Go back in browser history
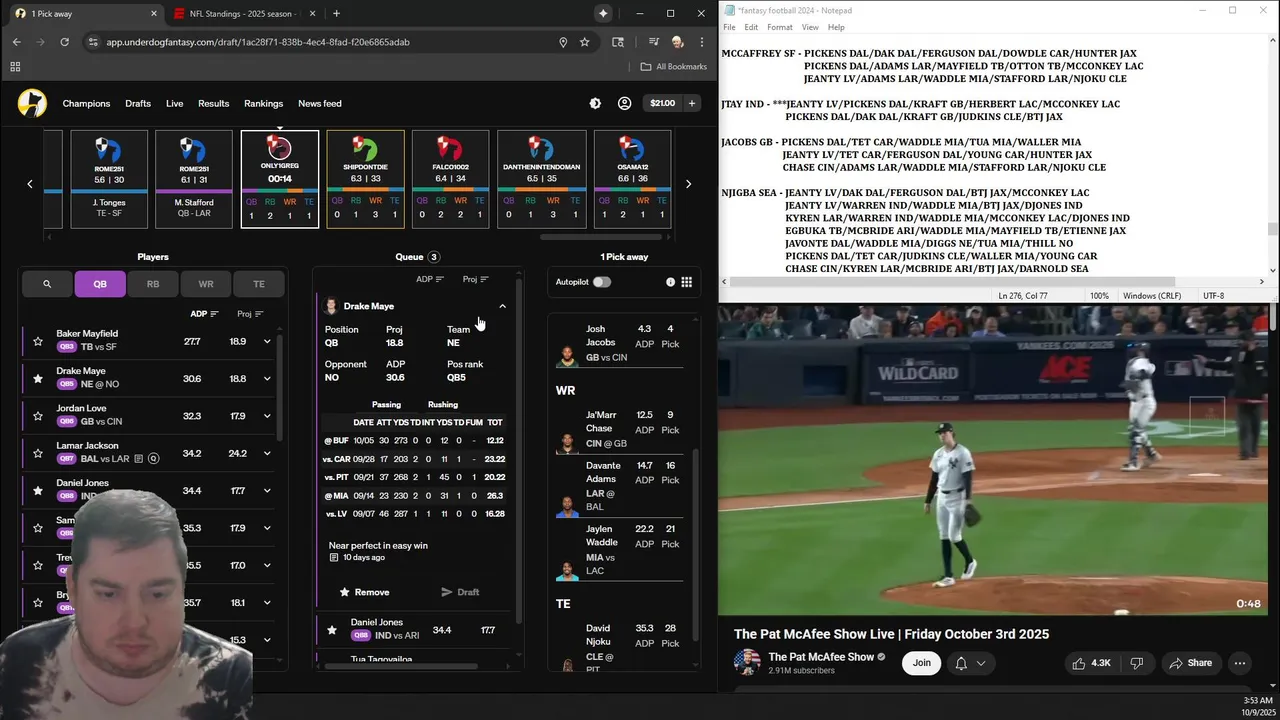The height and width of the screenshot is (720, 1280). pos(16,42)
